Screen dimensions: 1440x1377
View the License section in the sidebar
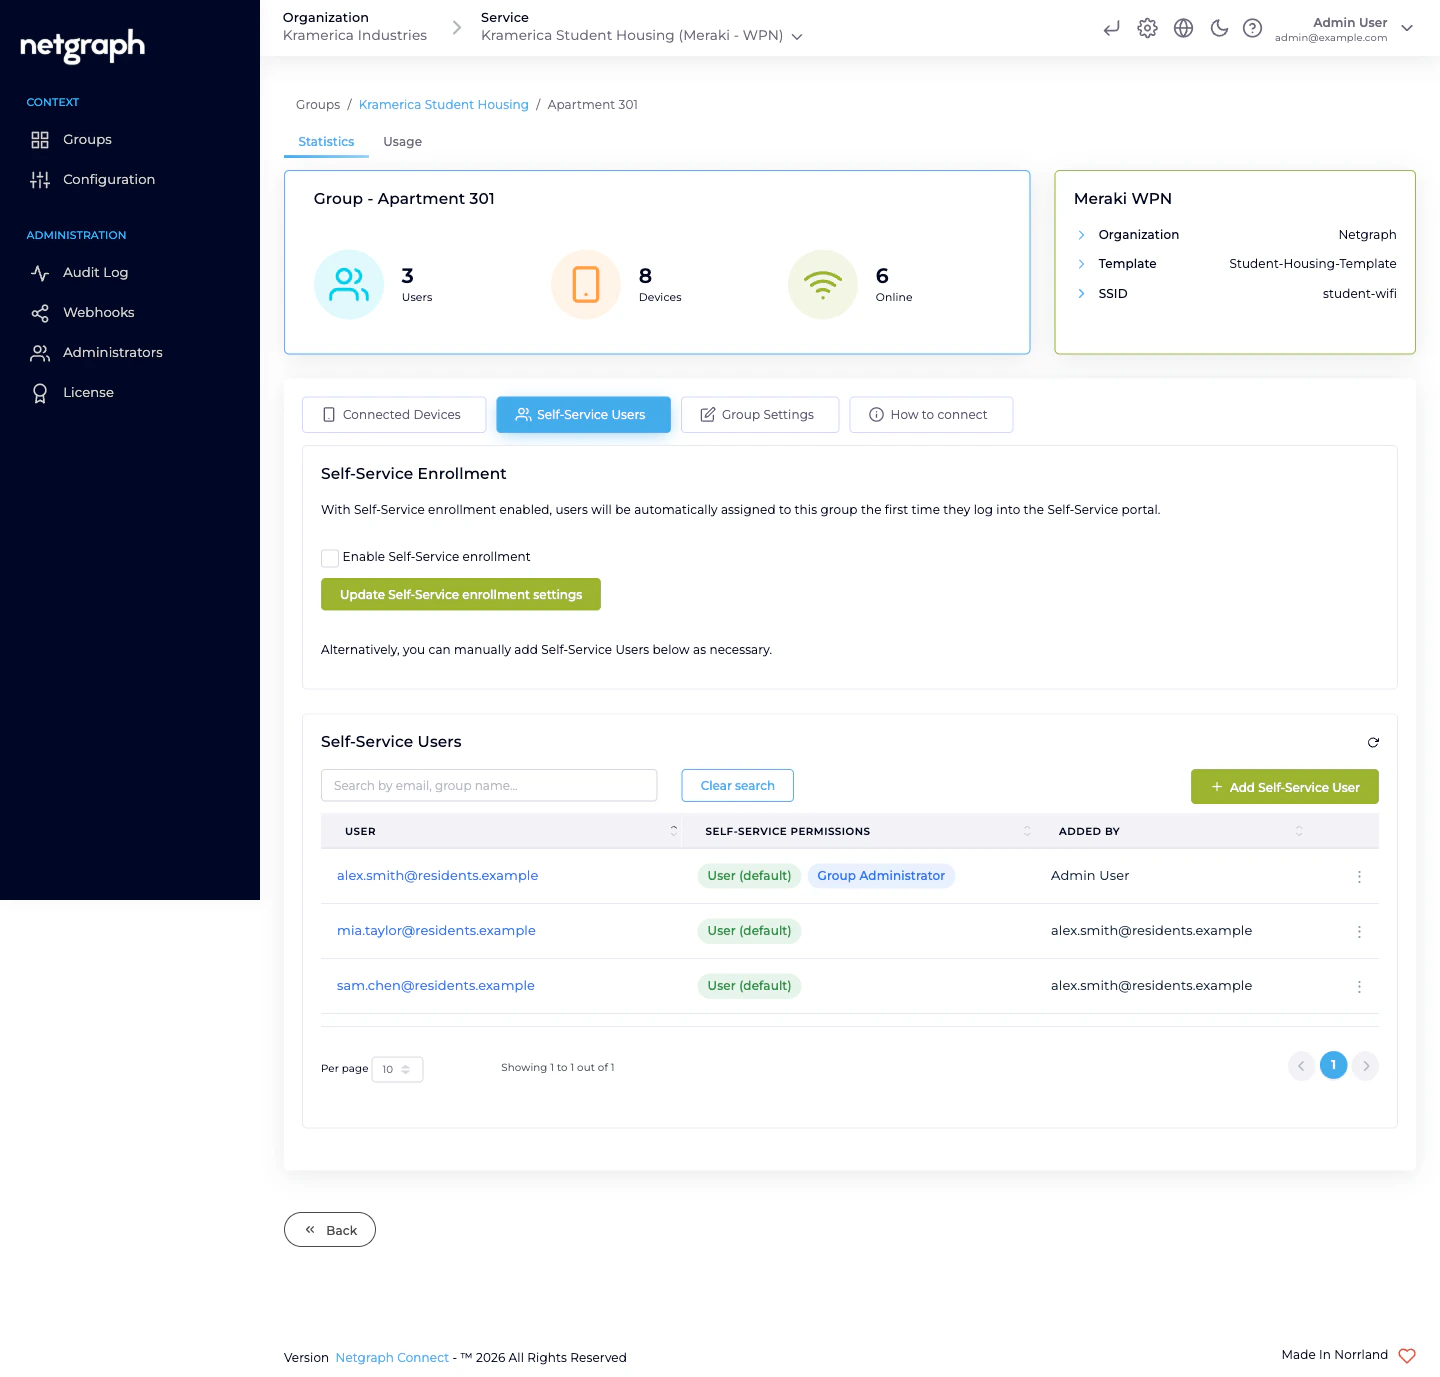tap(88, 392)
